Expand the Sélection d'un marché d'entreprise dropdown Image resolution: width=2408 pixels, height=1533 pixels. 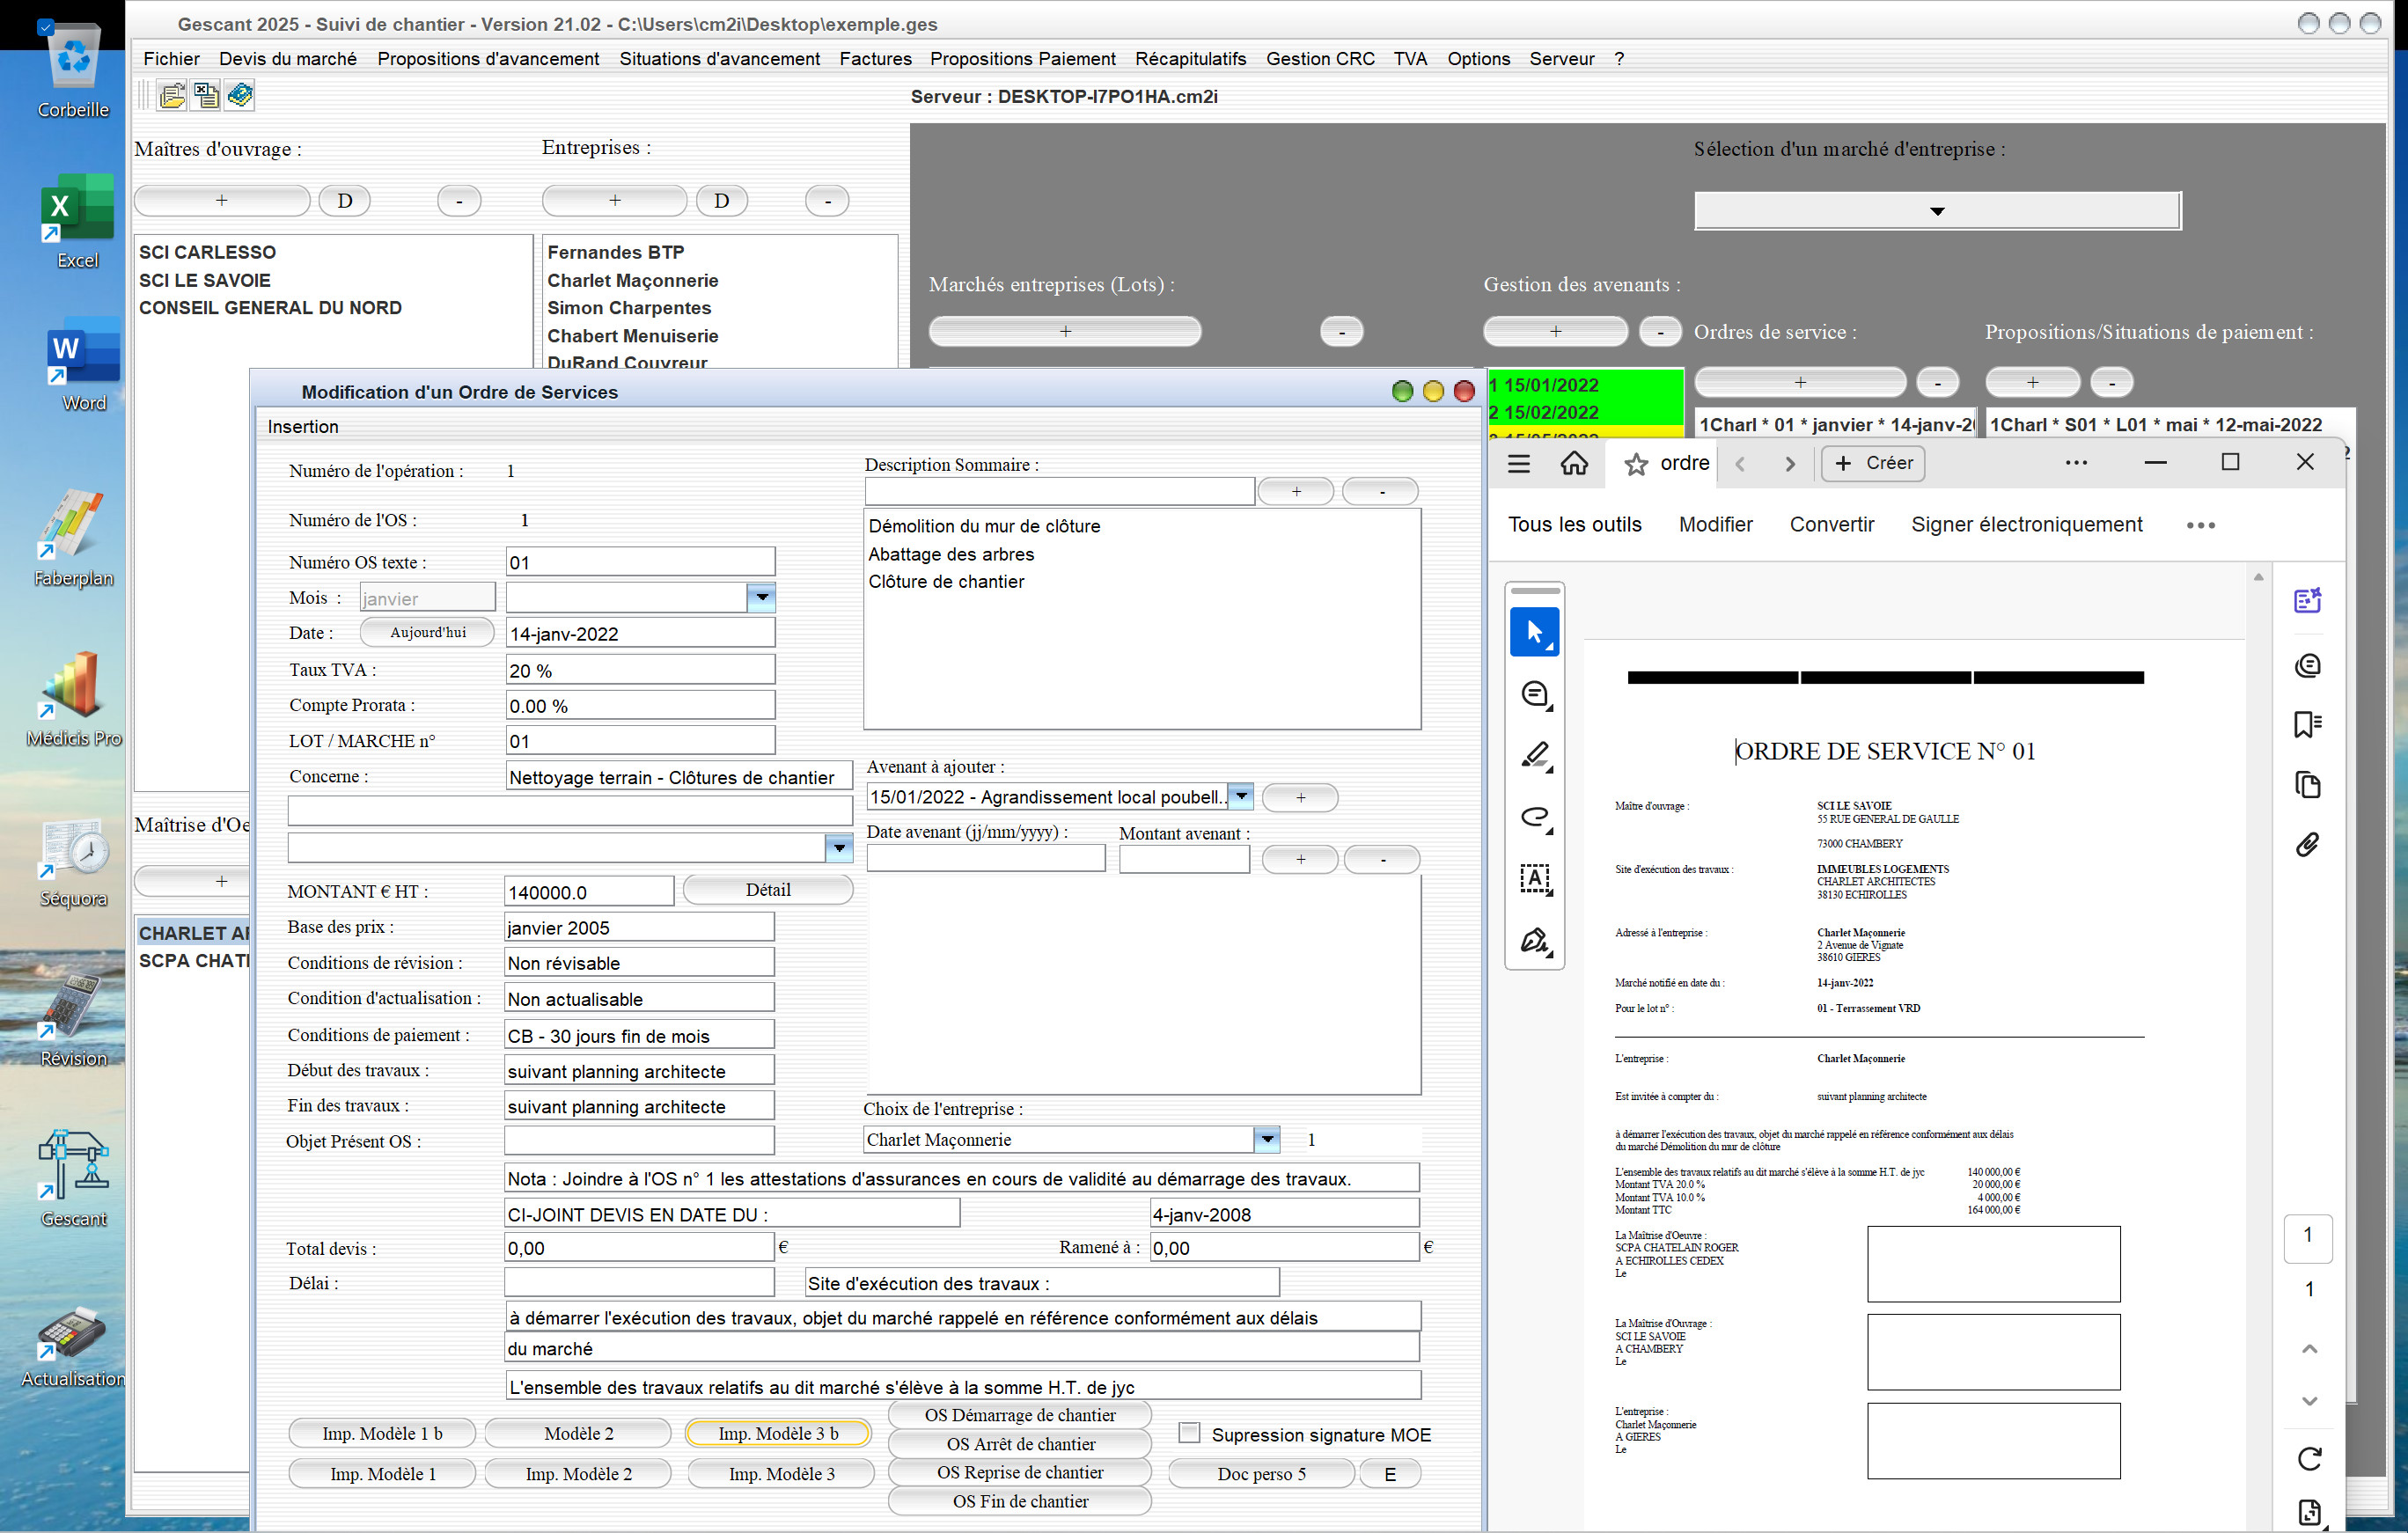click(1937, 211)
